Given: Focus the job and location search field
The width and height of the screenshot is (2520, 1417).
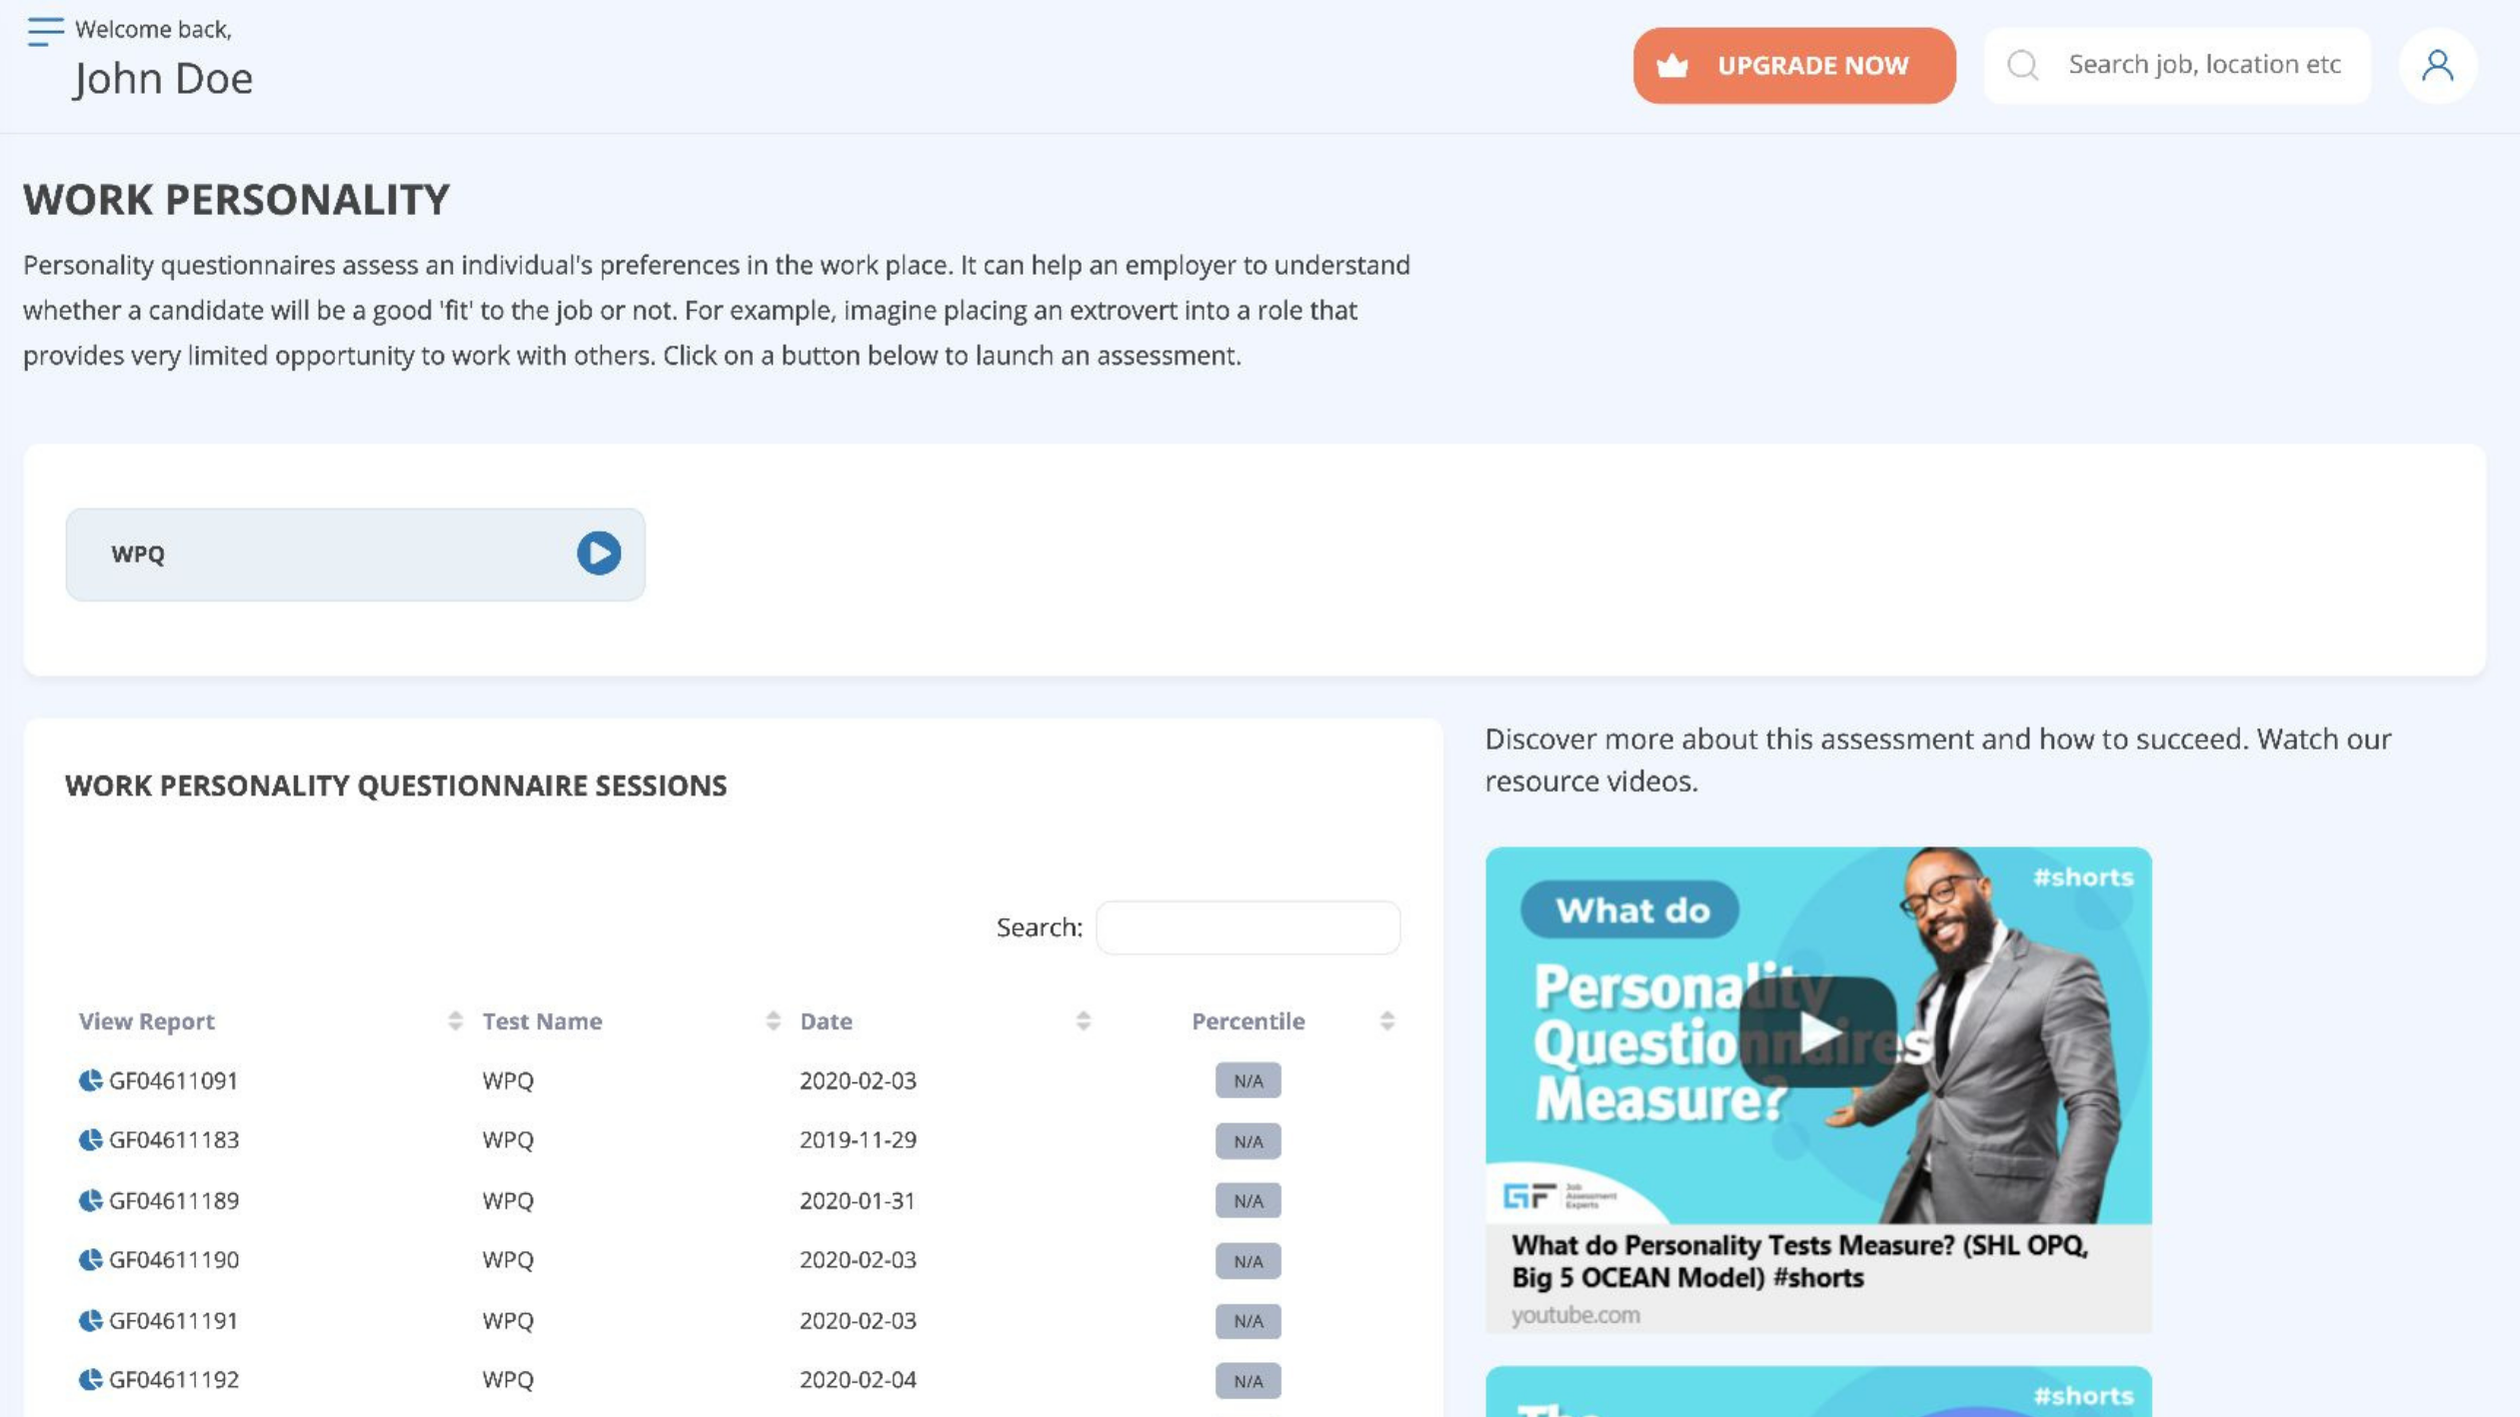Looking at the screenshot, I should (2177, 66).
